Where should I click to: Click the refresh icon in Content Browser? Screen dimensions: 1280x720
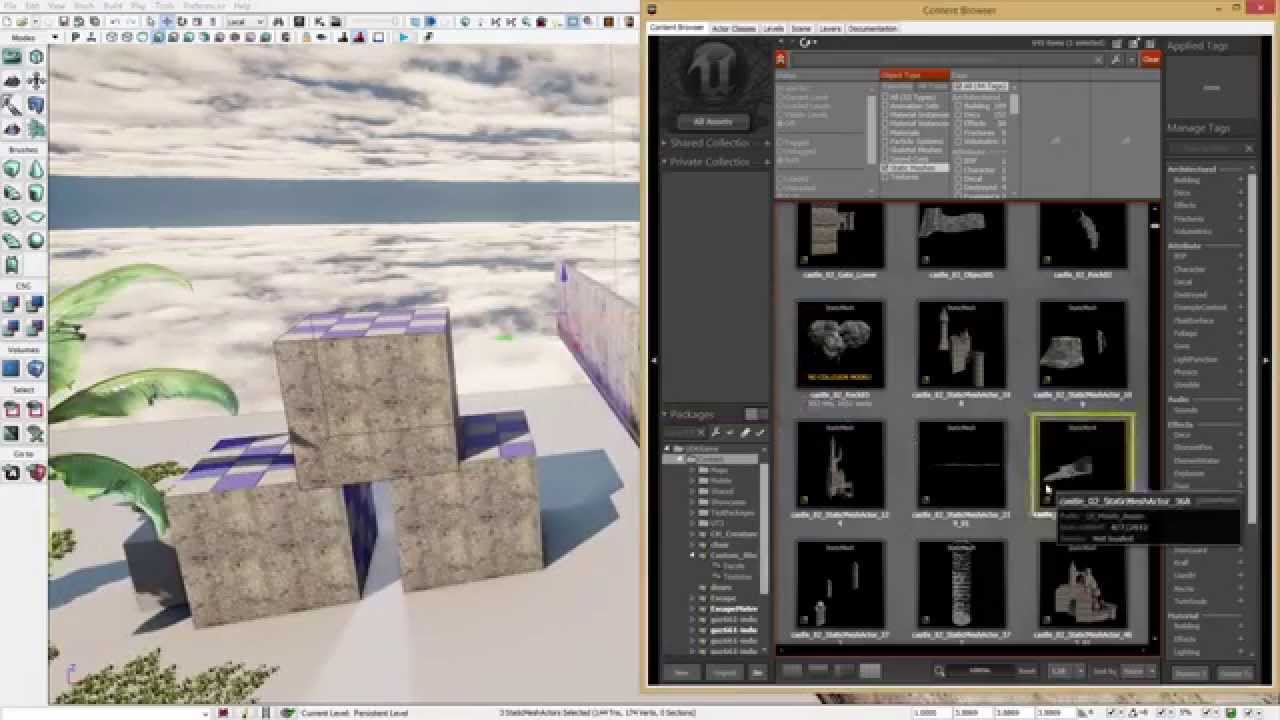pyautogui.click(x=804, y=43)
